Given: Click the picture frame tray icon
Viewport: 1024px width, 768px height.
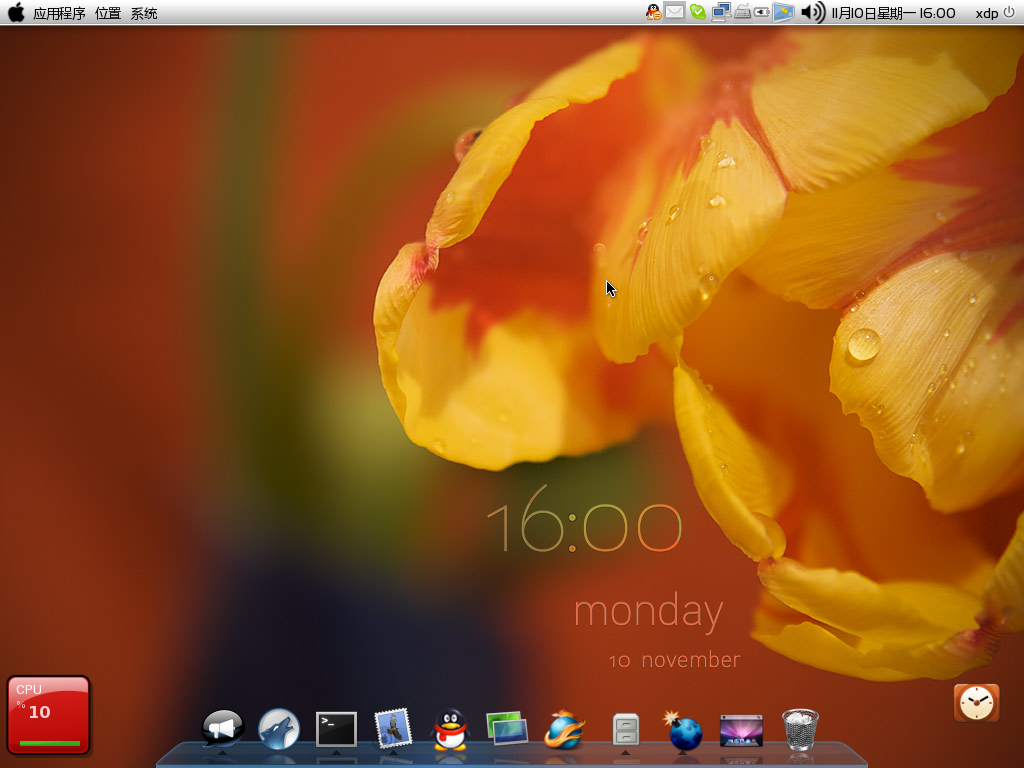Looking at the screenshot, I should 783,12.
